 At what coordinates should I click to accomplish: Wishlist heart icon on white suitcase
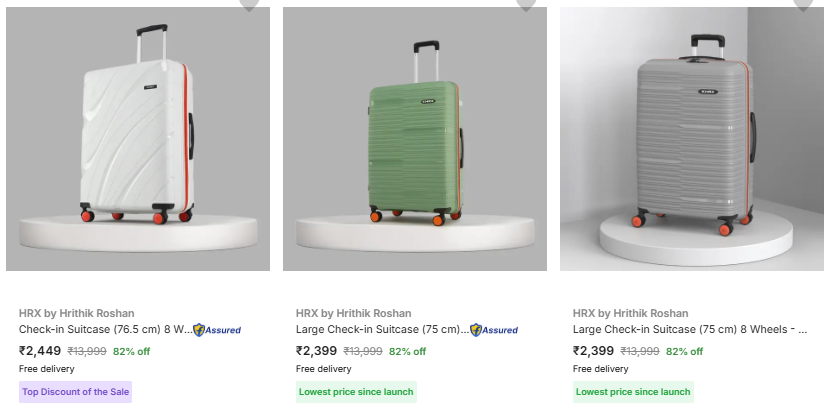point(249,4)
